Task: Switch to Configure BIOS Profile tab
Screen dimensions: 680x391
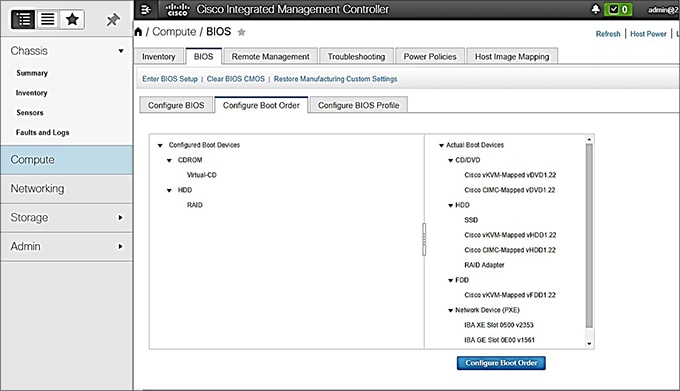Action: pyautogui.click(x=359, y=105)
